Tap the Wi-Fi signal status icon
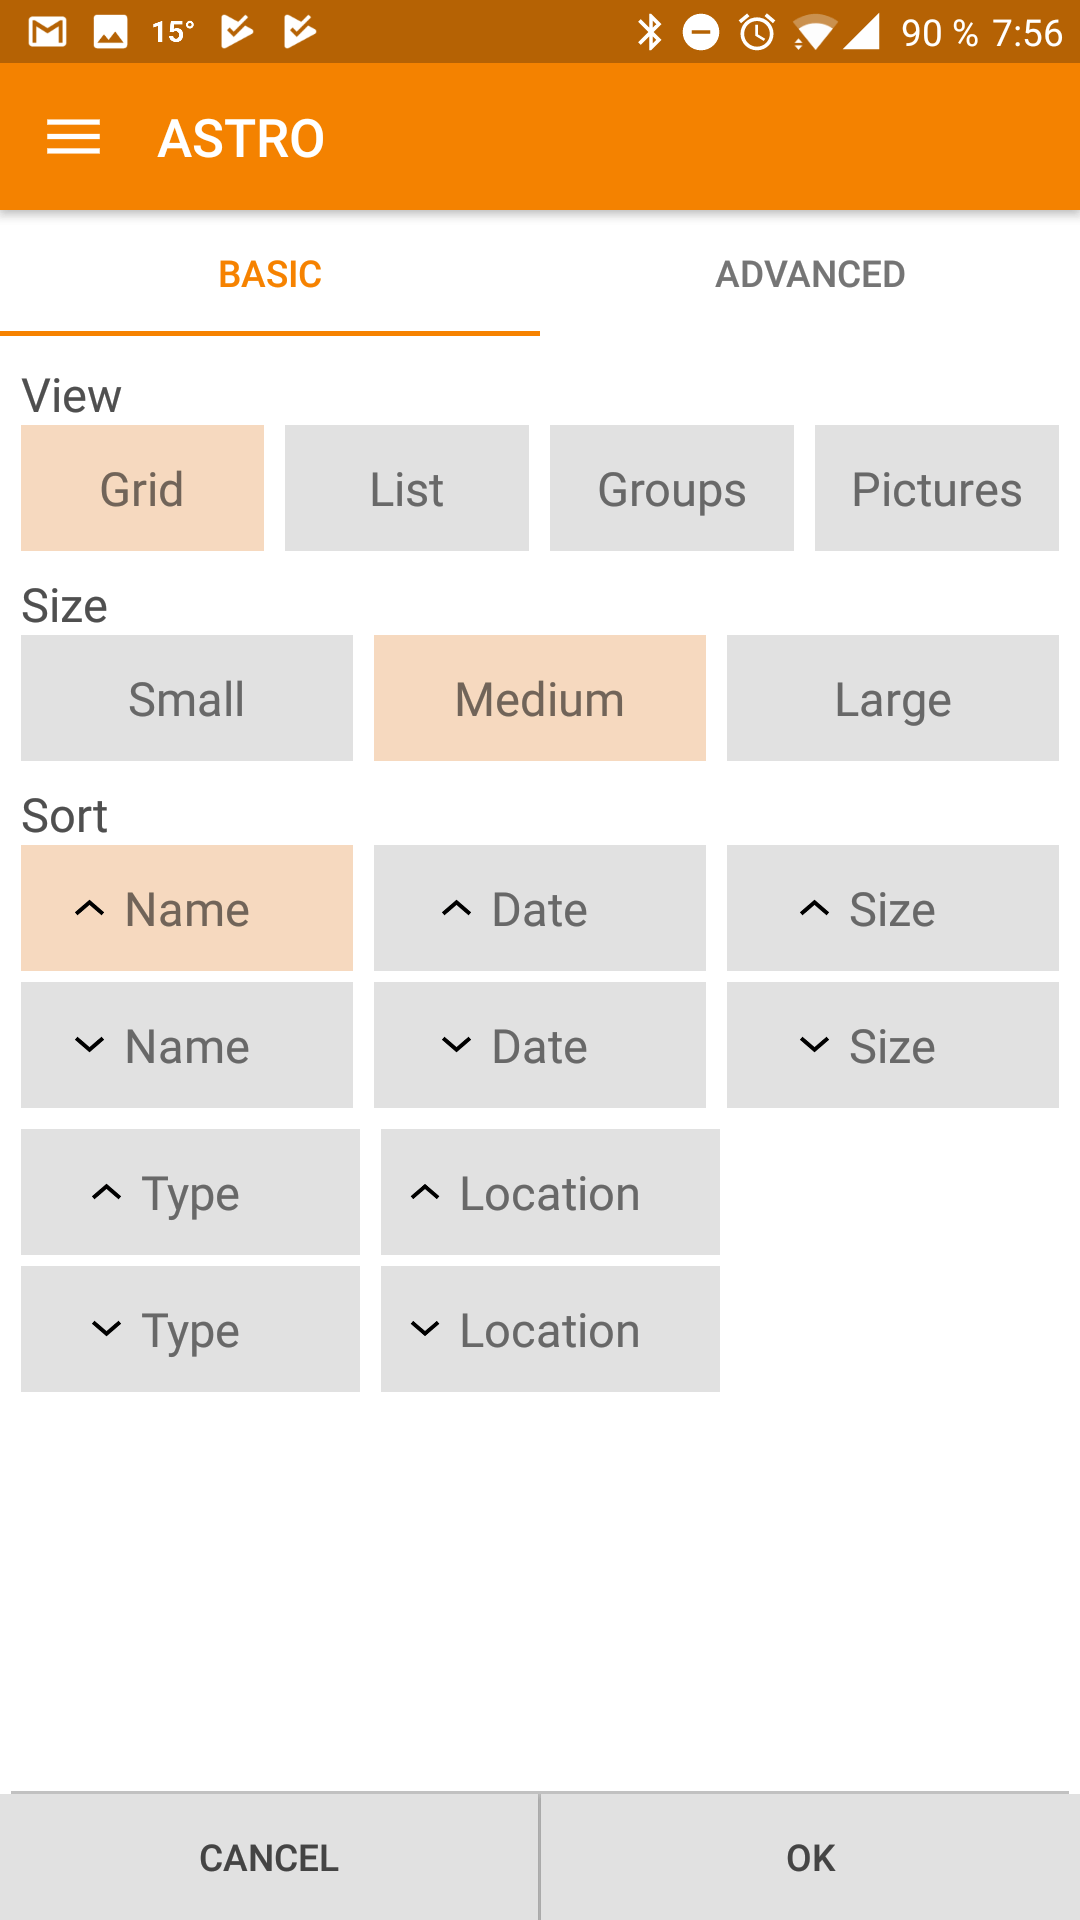 pyautogui.click(x=814, y=32)
